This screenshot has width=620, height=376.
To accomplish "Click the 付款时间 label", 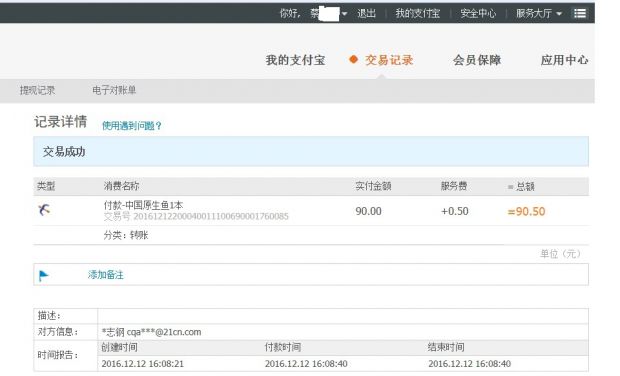I will (283, 348).
